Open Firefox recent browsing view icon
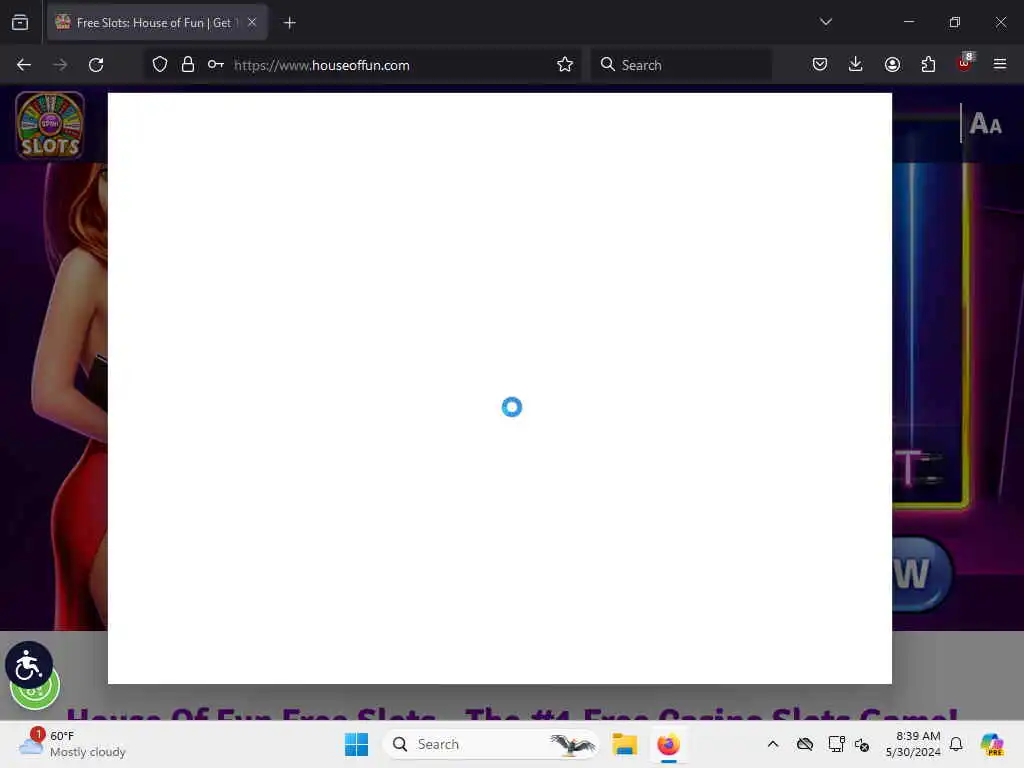The height and width of the screenshot is (768, 1024). coord(20,23)
